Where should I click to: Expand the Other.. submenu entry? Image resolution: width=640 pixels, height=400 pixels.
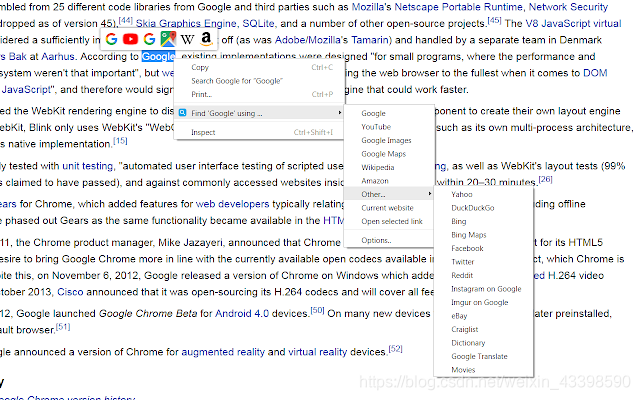389,194
